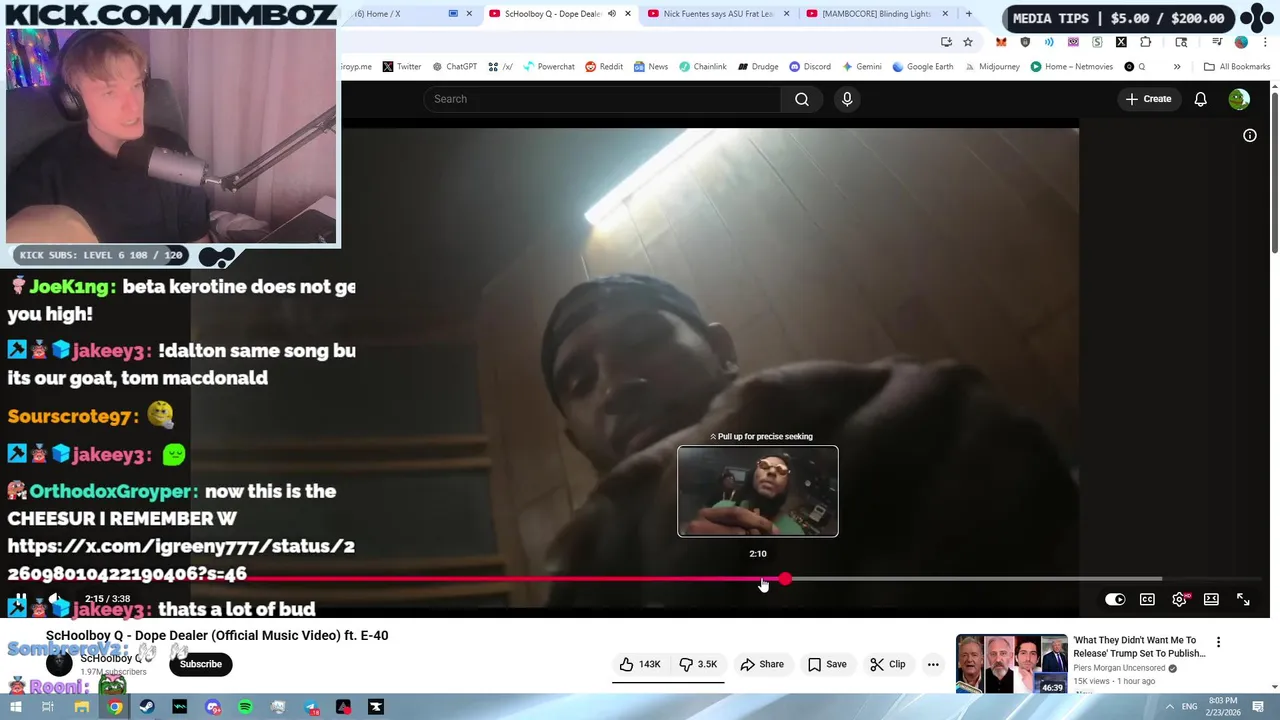Image resolution: width=1280 pixels, height=720 pixels.
Task: Open the ChatGPT bookmark
Action: point(454,67)
